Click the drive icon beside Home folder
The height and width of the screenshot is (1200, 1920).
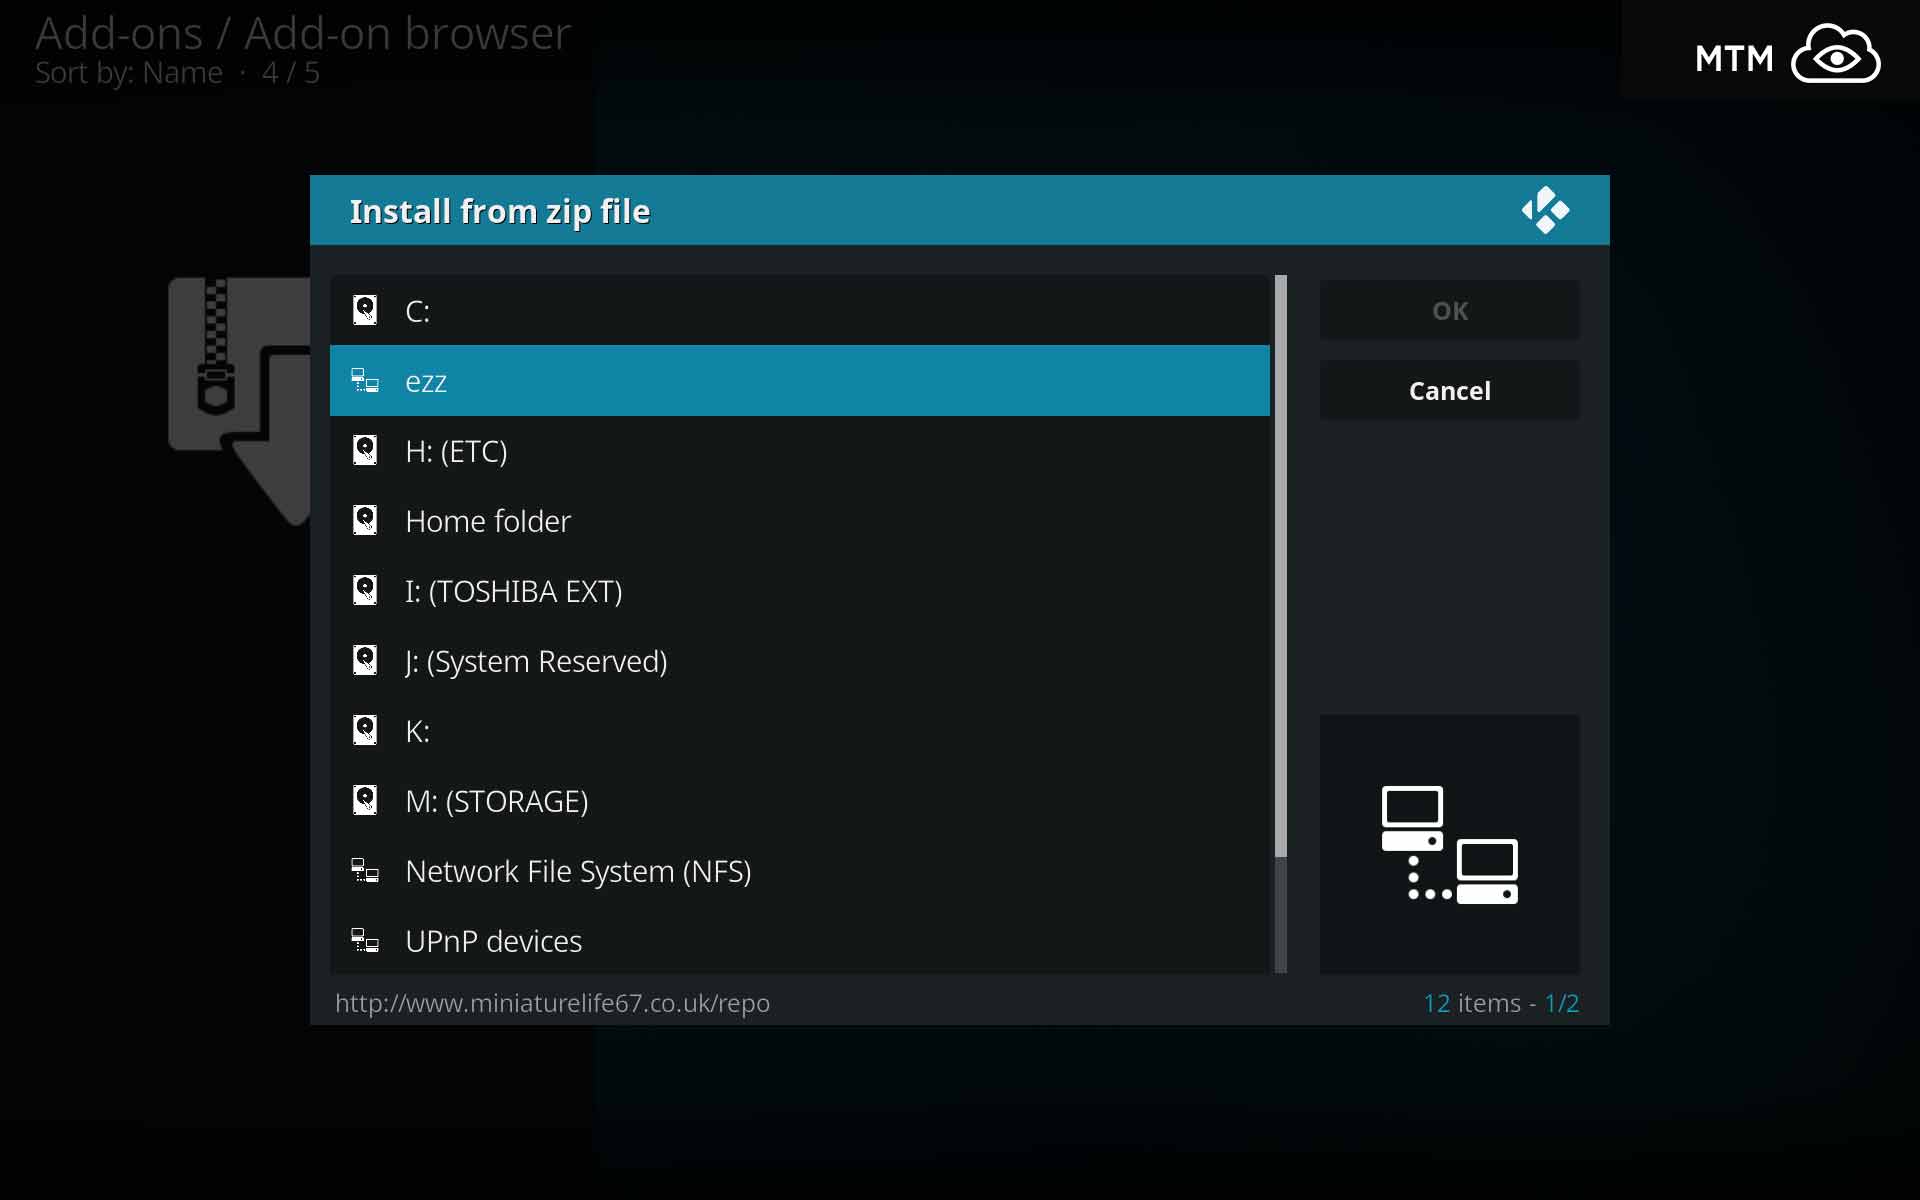click(x=365, y=520)
